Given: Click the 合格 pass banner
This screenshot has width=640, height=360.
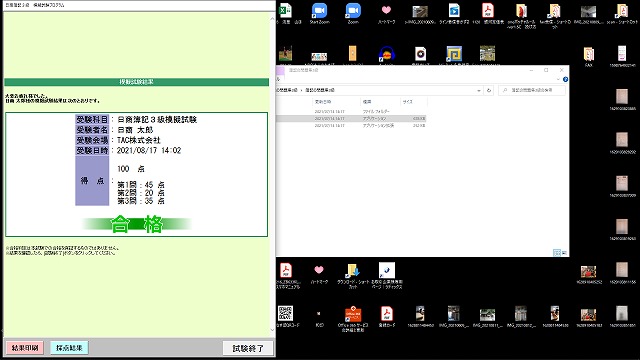Looking at the screenshot, I should [x=136, y=224].
